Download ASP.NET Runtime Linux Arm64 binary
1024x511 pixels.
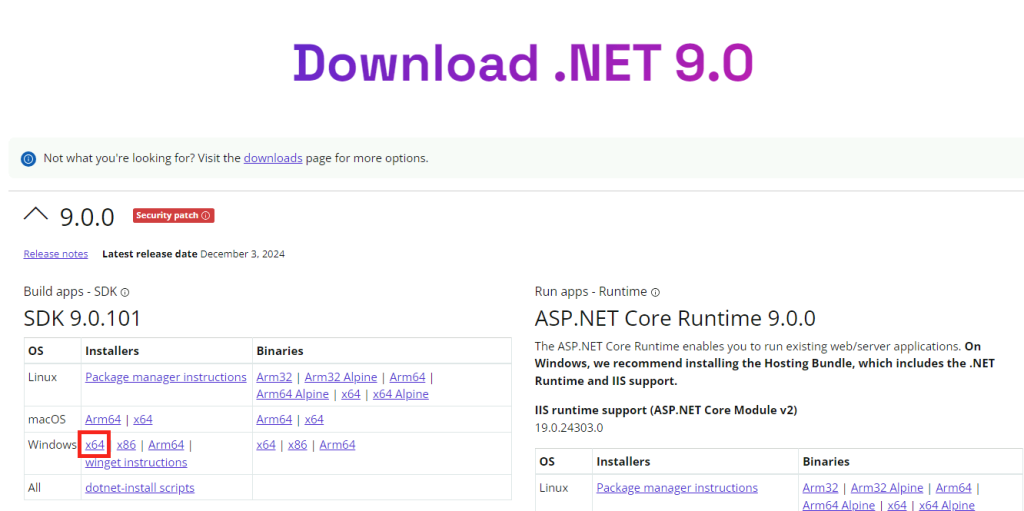click(x=953, y=488)
